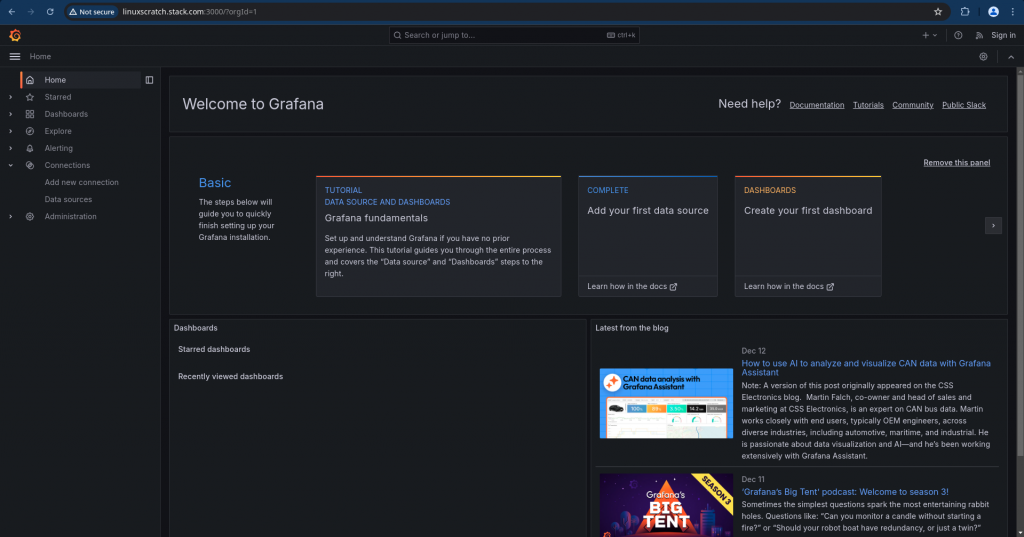Image resolution: width=1024 pixels, height=537 pixels.
Task: Open the plus New dropdown menu
Action: pos(929,35)
